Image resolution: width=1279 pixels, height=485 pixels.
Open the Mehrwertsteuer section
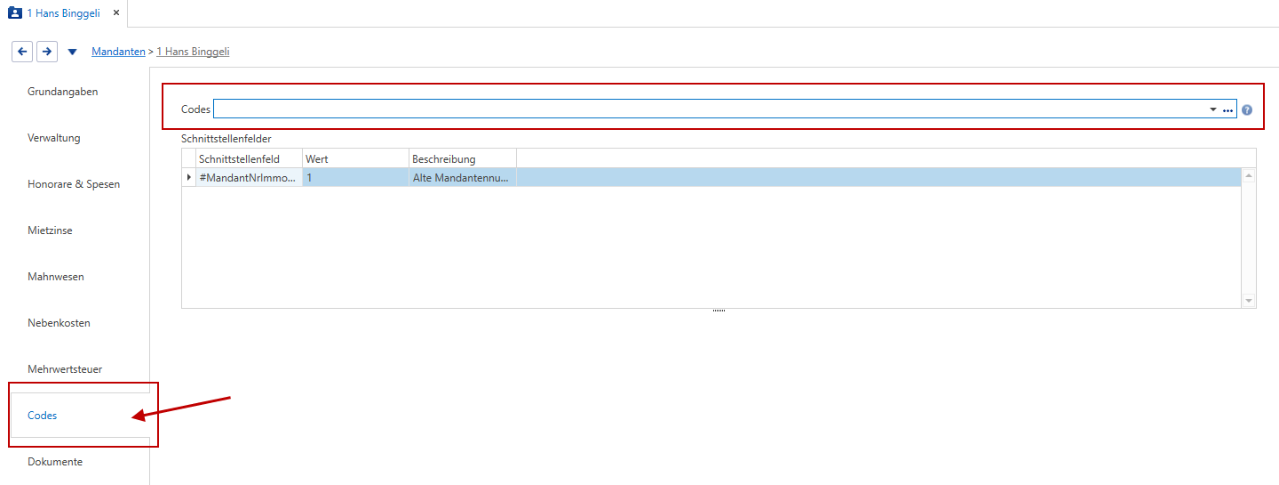click(65, 369)
